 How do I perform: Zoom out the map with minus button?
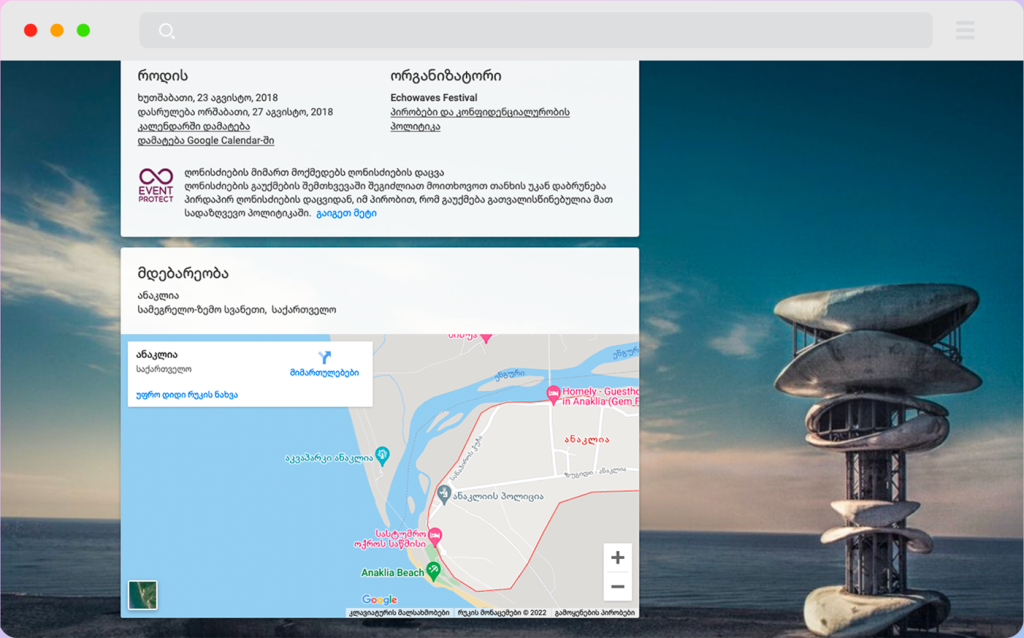point(617,586)
